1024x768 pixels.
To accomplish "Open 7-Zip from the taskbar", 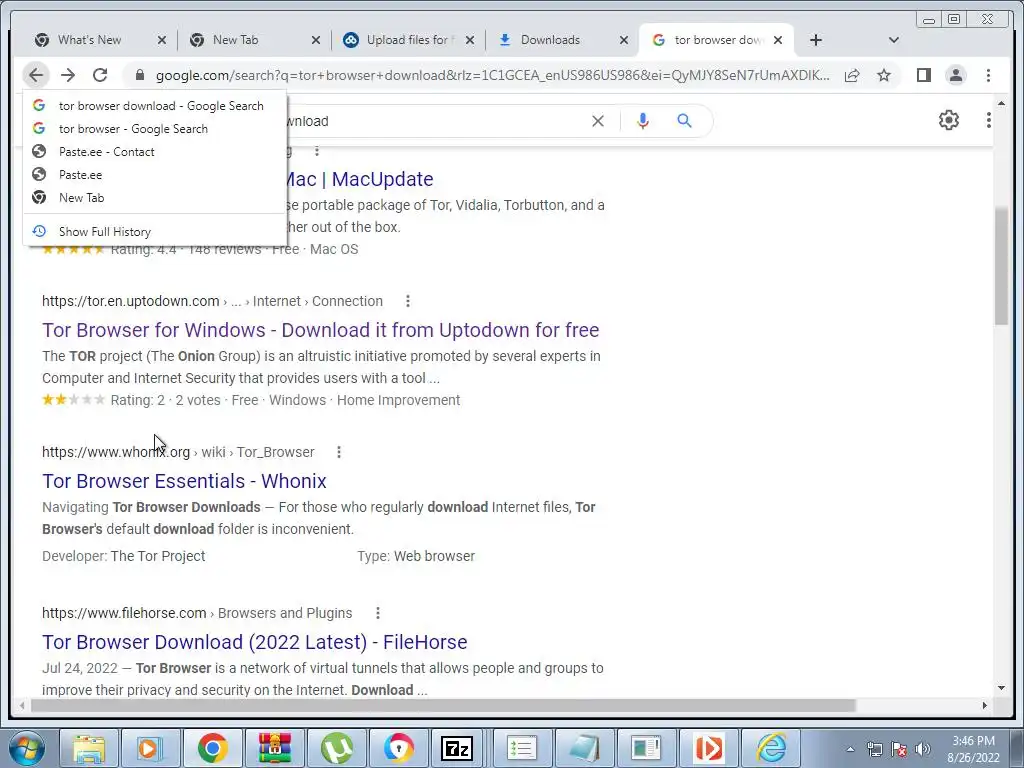I will (x=457, y=748).
